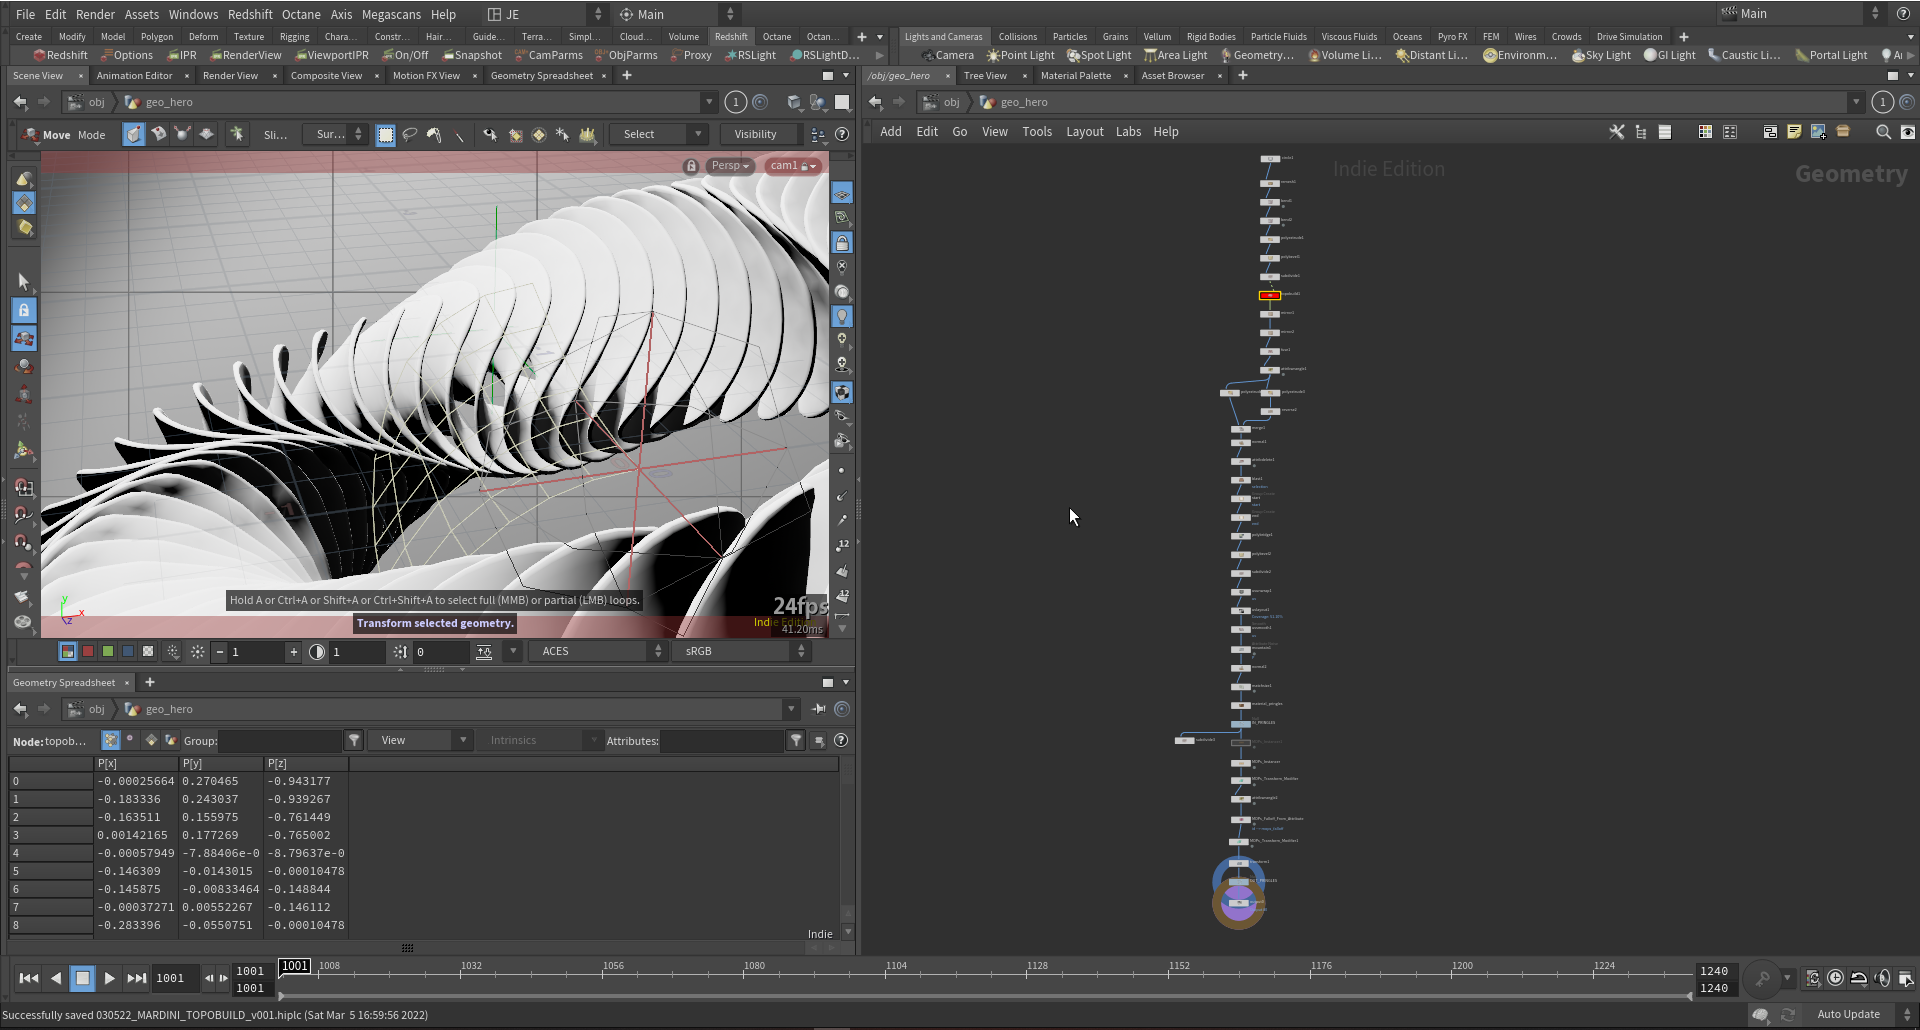Open the Persp viewport menu
Screen dimensions: 1920x1030
click(x=730, y=166)
